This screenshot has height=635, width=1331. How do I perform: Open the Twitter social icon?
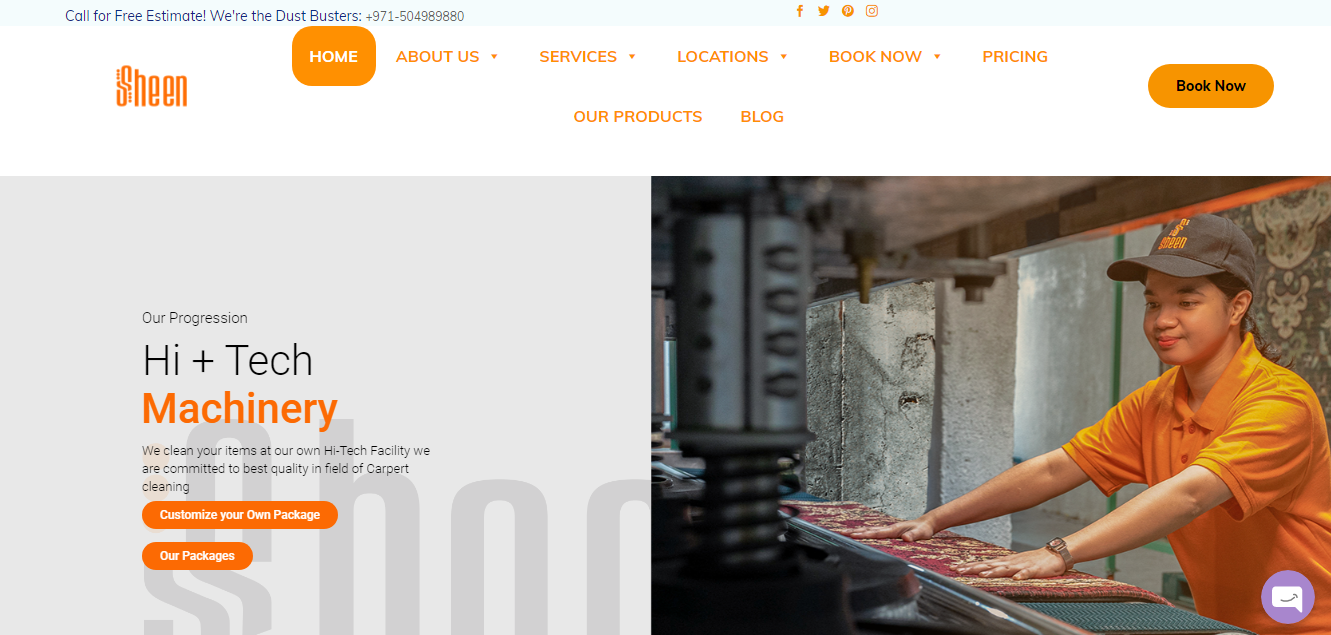point(824,11)
